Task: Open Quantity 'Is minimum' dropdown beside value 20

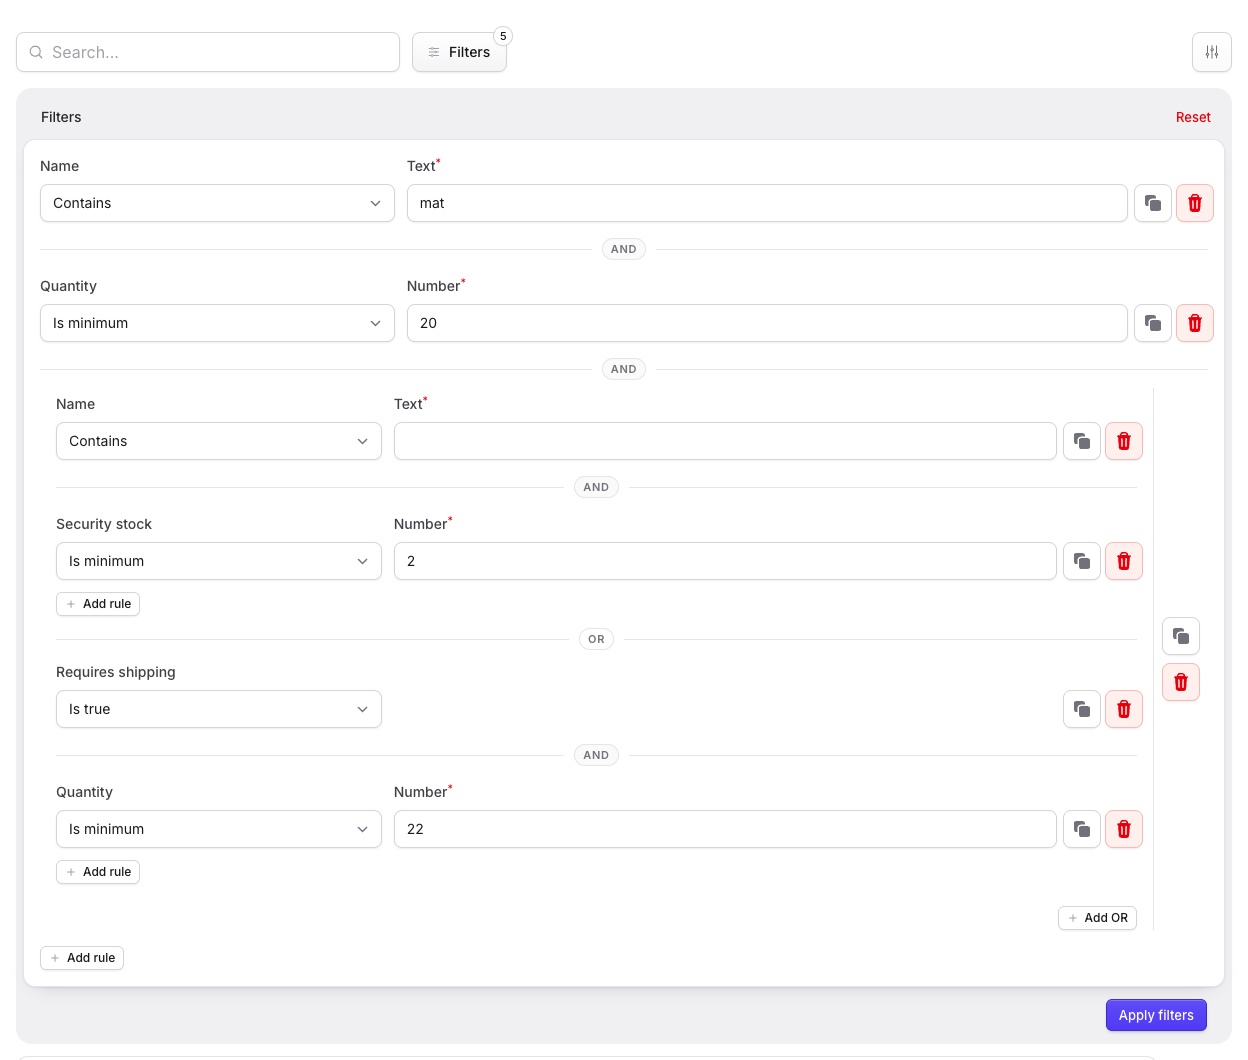Action: click(x=217, y=323)
